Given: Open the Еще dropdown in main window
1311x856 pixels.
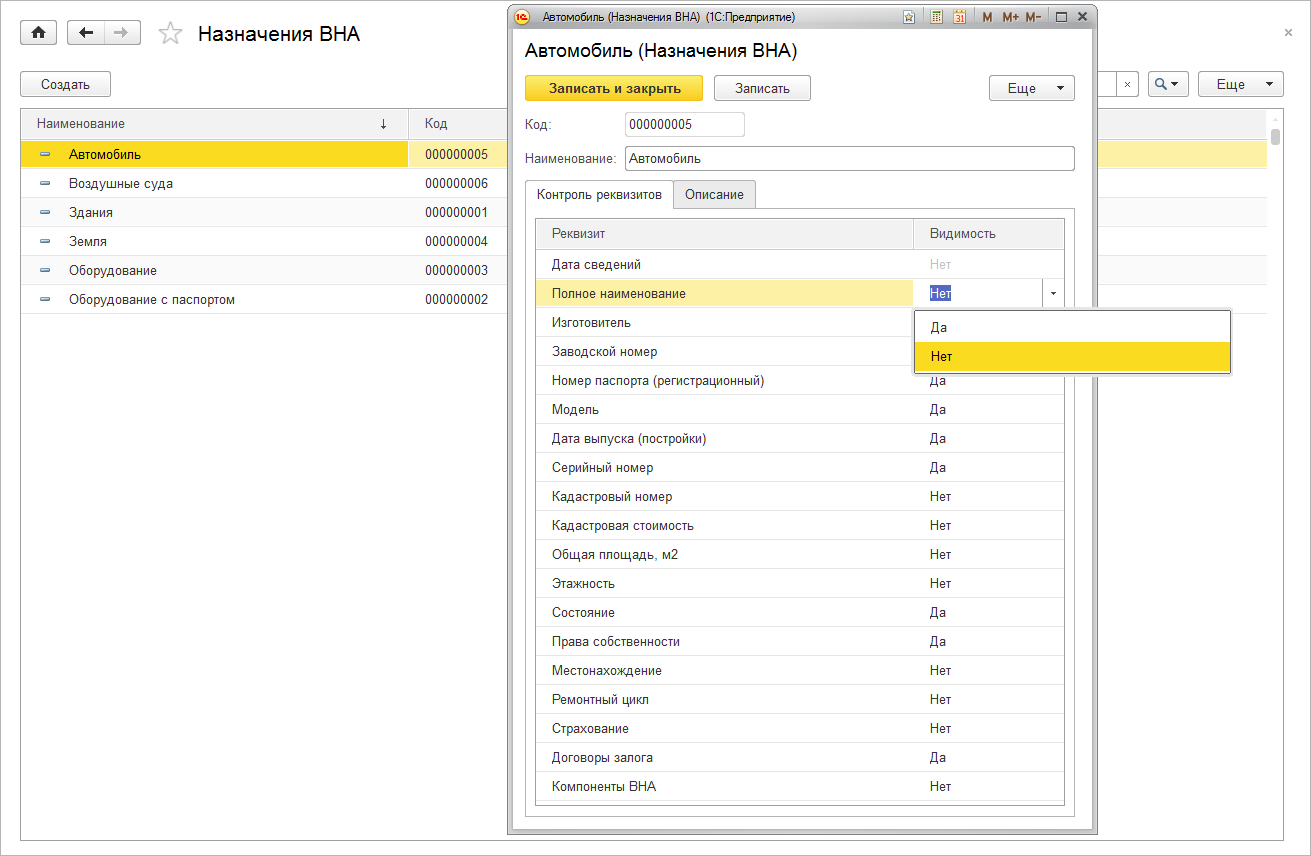Looking at the screenshot, I should coord(1240,85).
